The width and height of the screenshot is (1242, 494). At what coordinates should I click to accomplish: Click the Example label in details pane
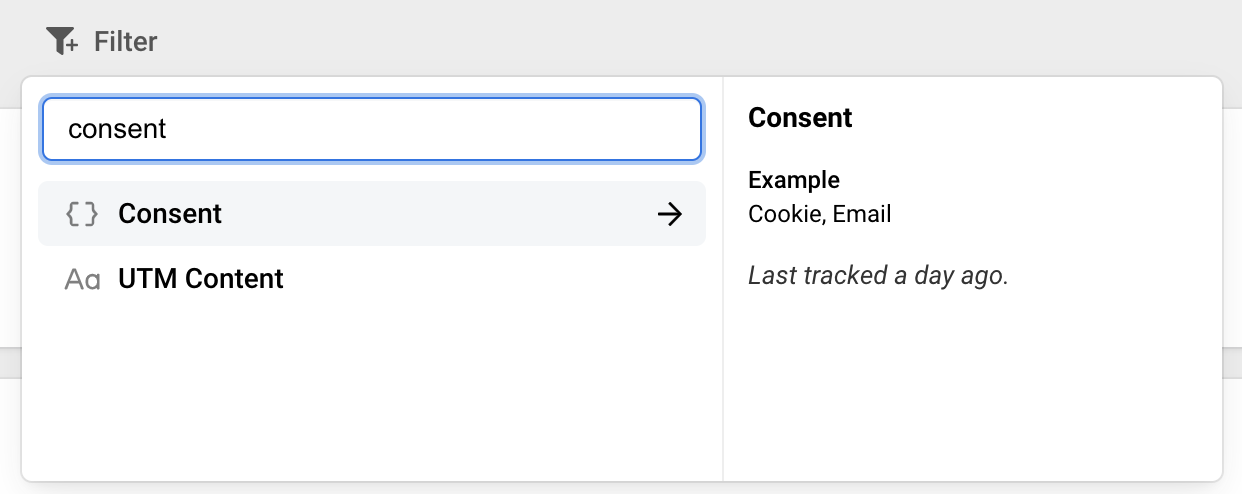(x=794, y=180)
